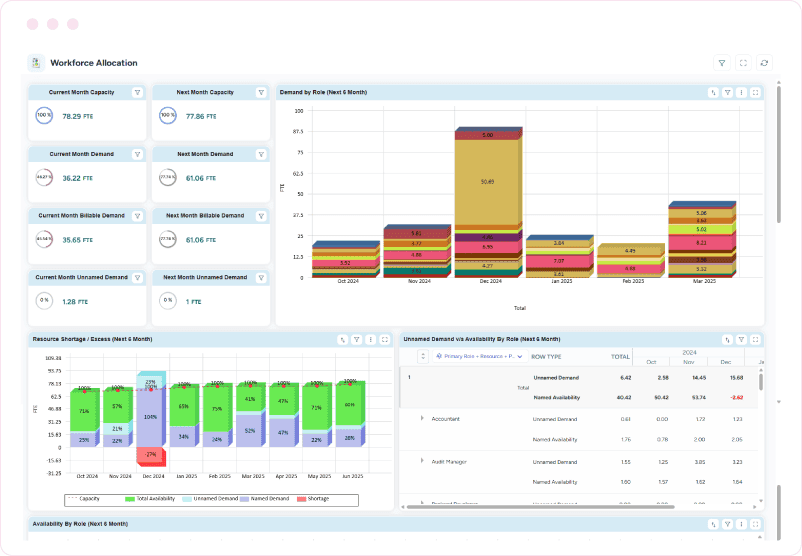Image resolution: width=802 pixels, height=556 pixels.
Task: Maximize the Unnamed Demand v/s Availability panel
Action: [x=755, y=340]
